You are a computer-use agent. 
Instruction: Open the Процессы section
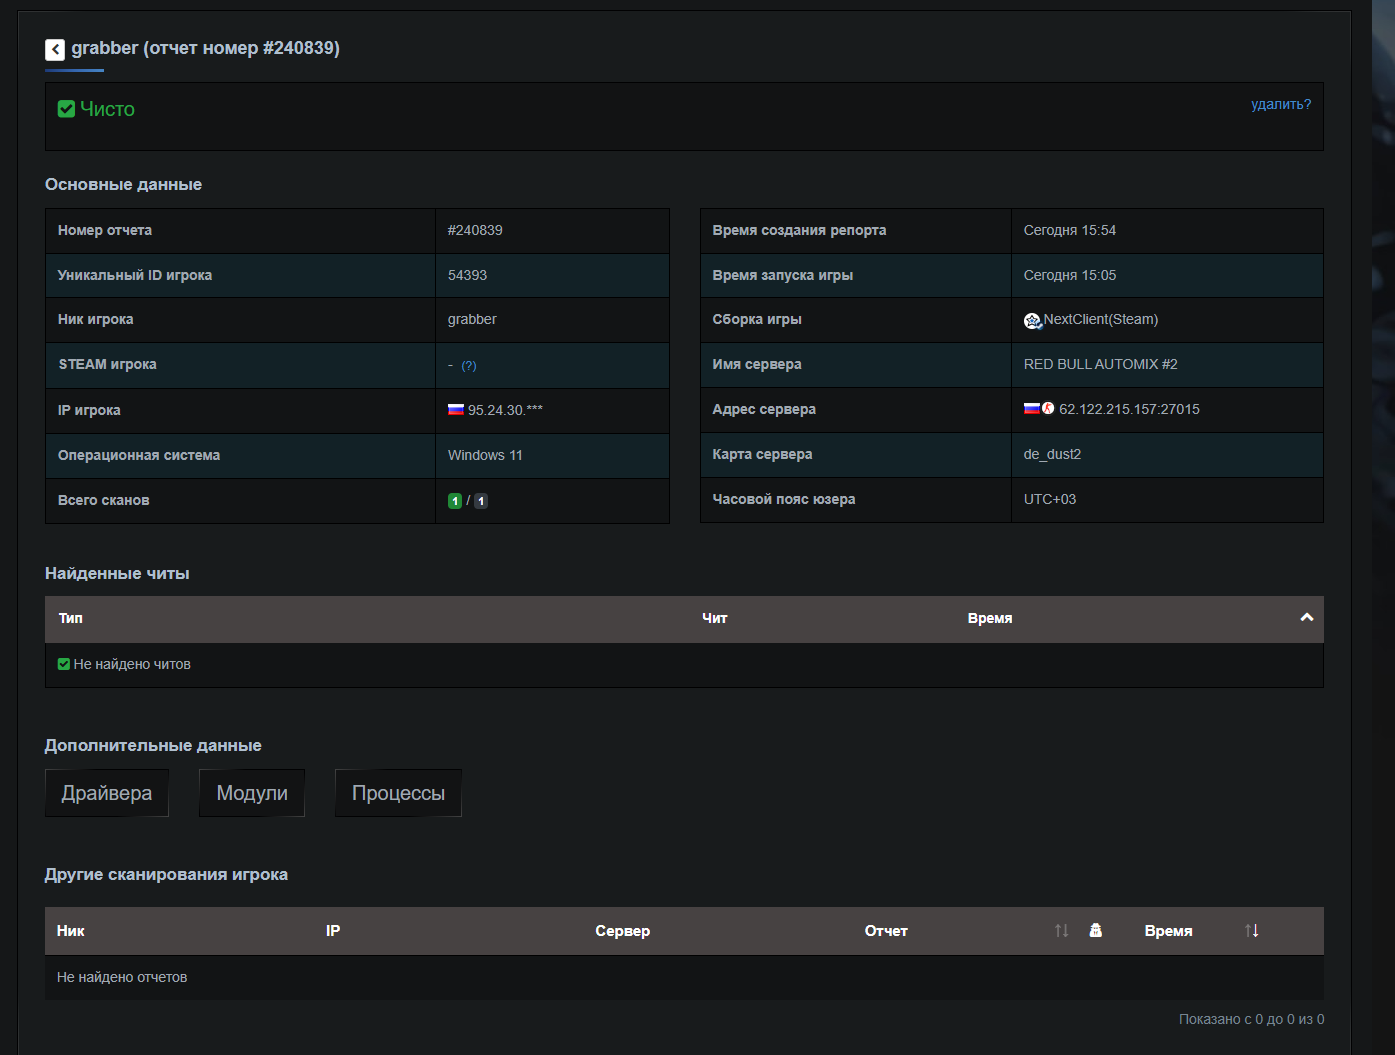(x=398, y=793)
